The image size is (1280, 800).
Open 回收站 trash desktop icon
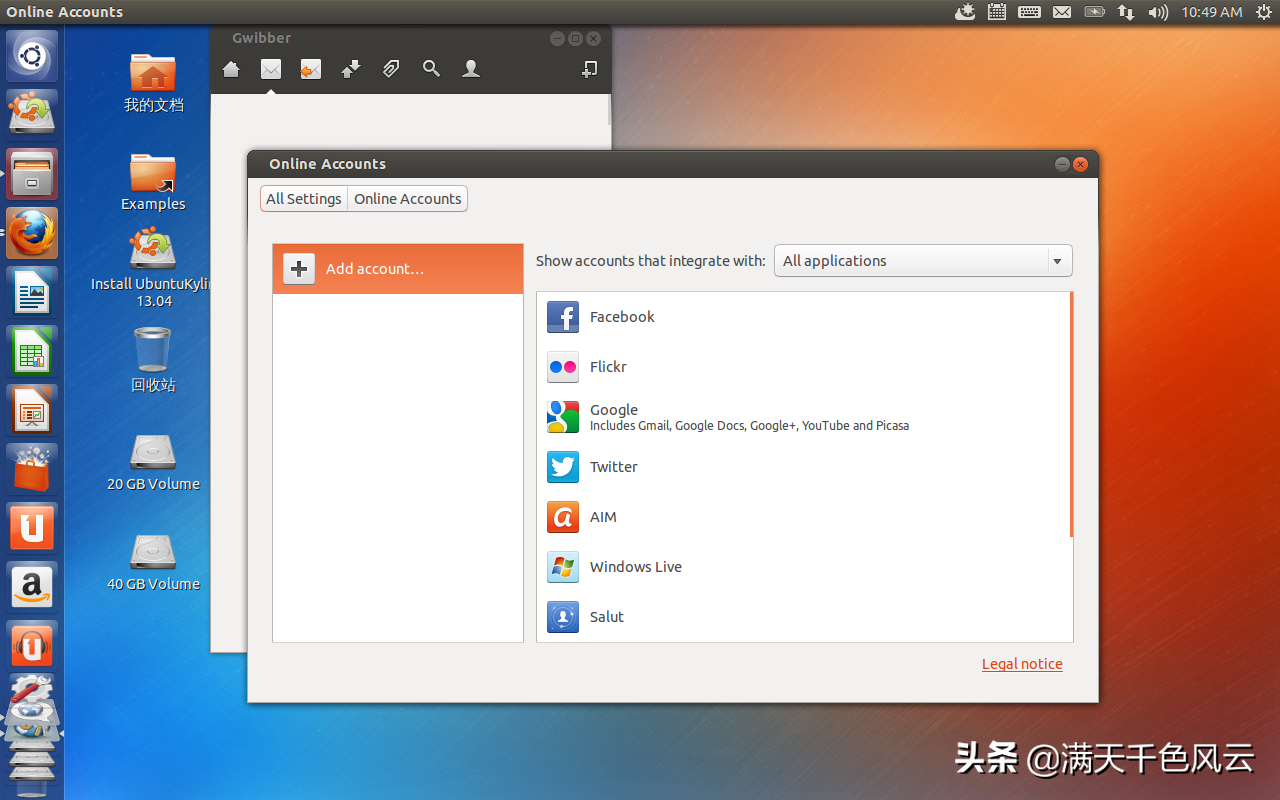[153, 360]
